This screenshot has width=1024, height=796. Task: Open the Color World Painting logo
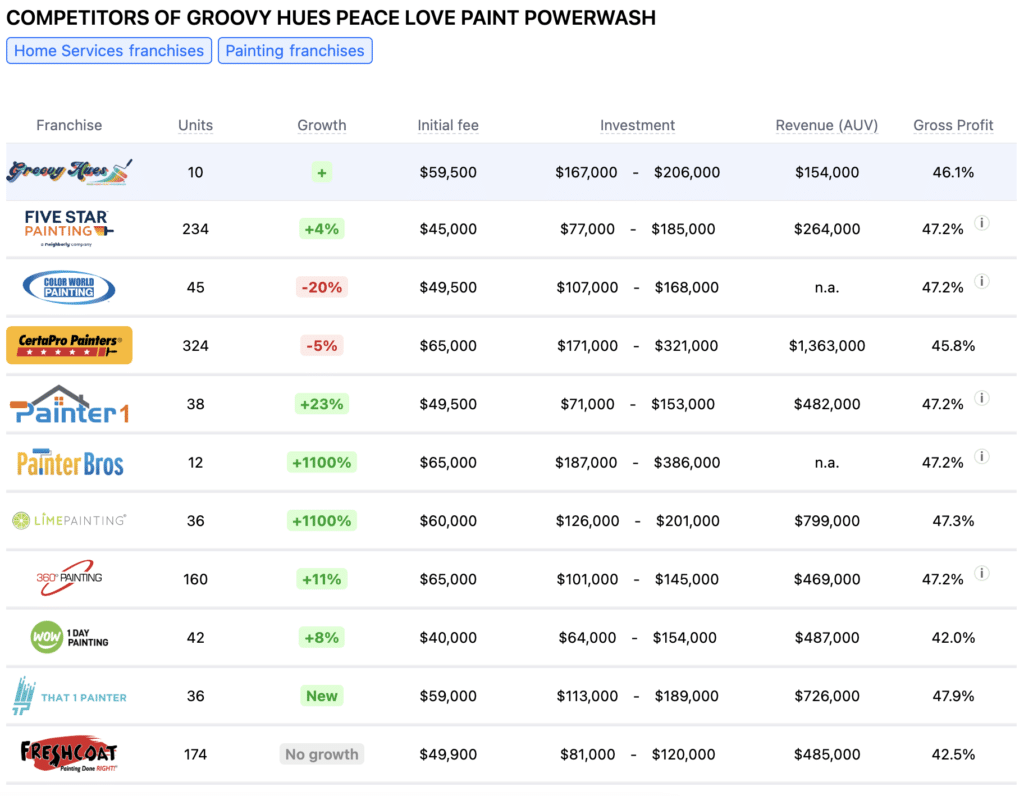click(x=69, y=287)
